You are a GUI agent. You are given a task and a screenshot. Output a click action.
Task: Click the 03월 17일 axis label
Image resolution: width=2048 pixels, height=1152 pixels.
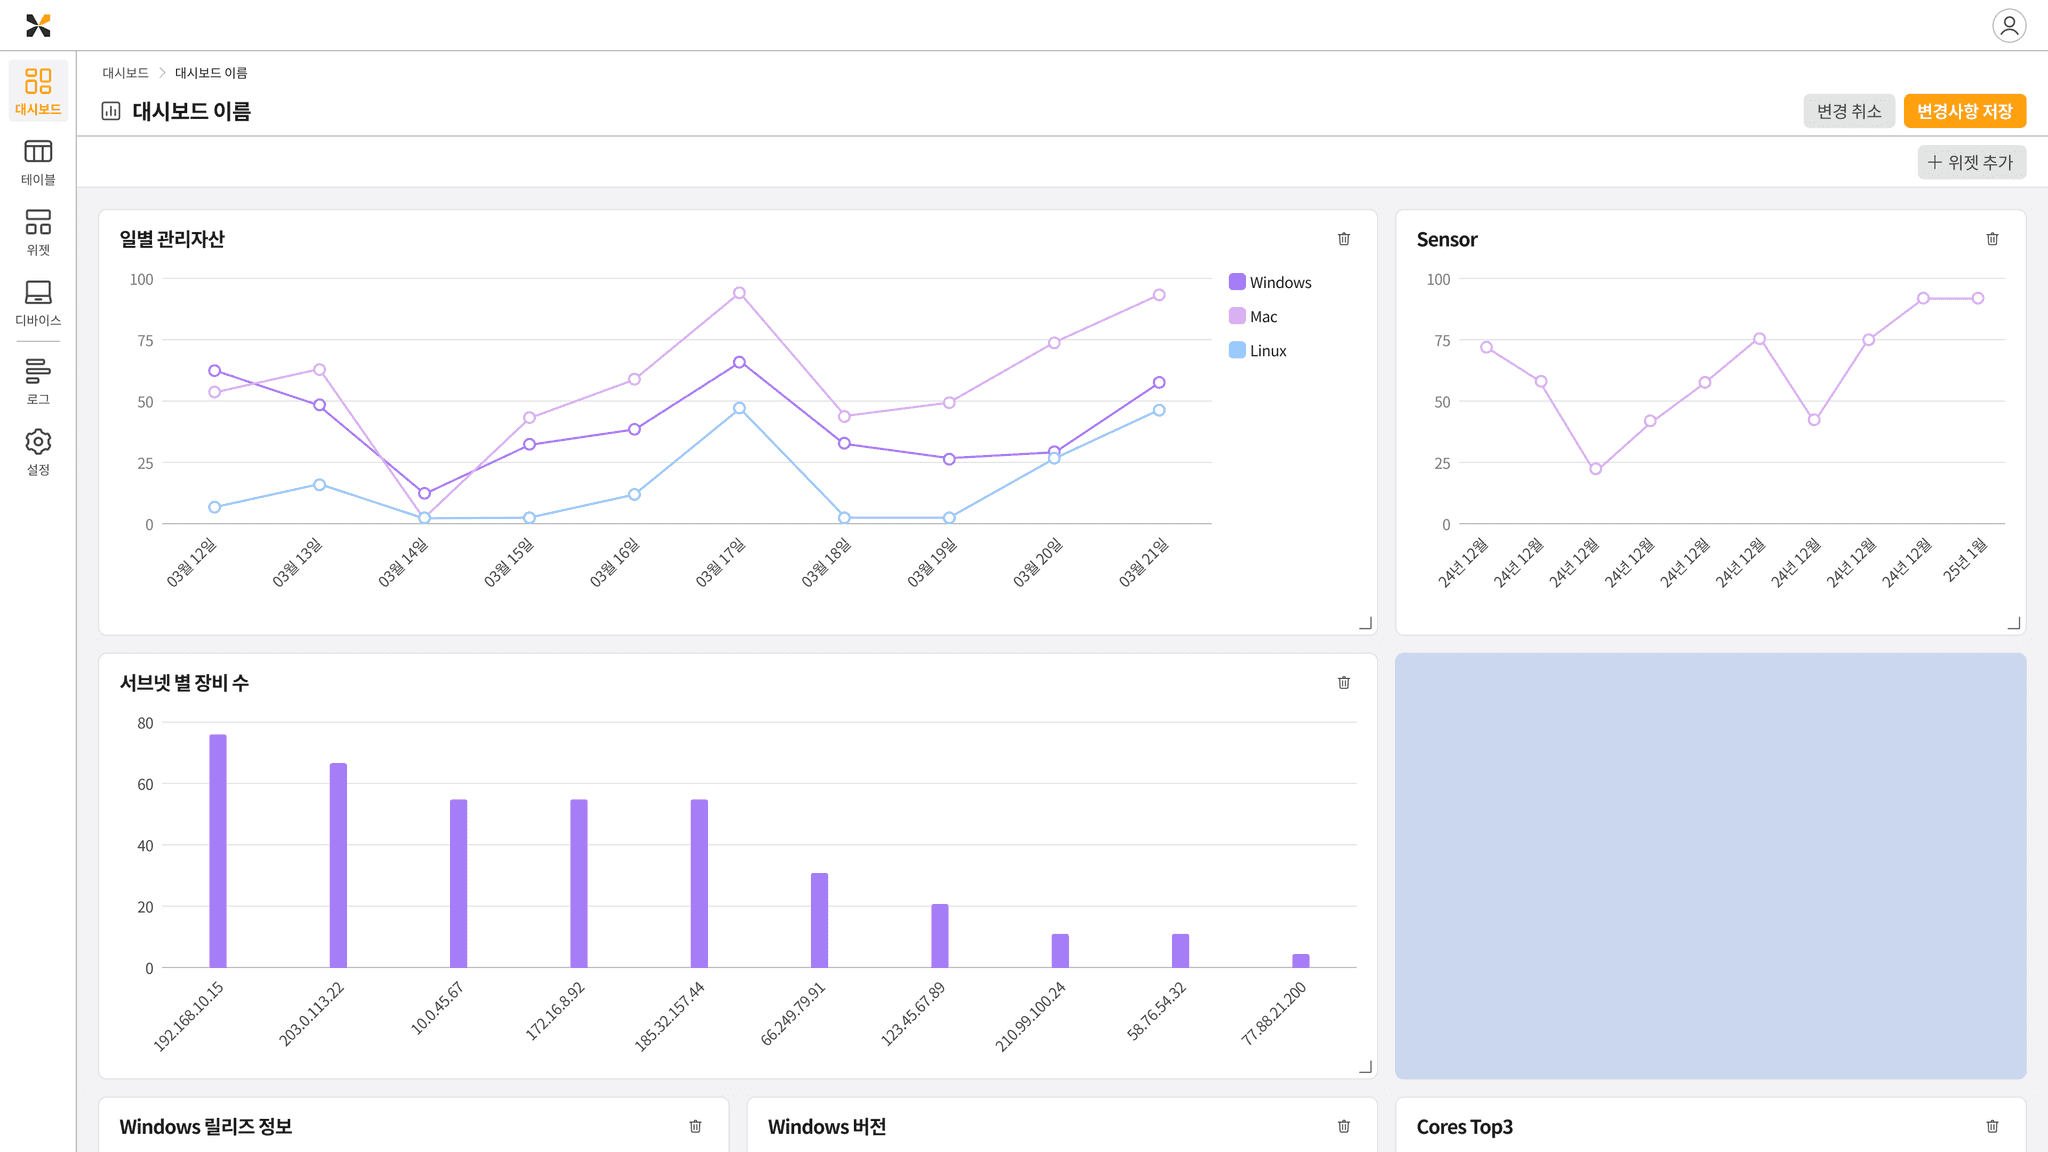point(721,562)
